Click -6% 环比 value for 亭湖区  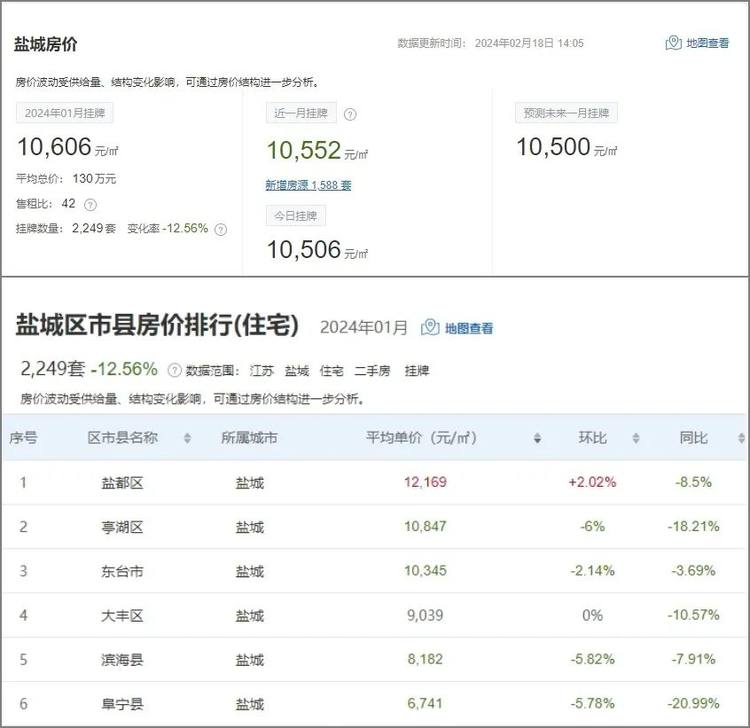click(592, 526)
